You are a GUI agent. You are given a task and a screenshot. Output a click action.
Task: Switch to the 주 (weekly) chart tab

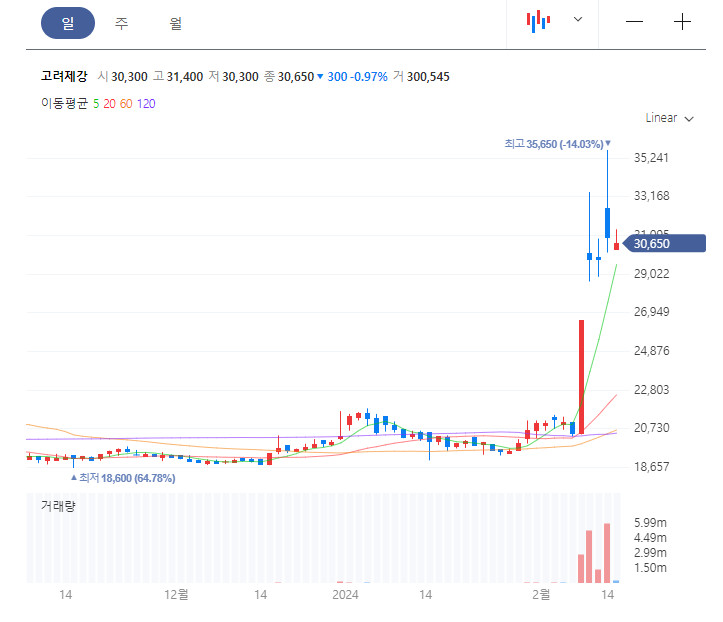pyautogui.click(x=121, y=23)
